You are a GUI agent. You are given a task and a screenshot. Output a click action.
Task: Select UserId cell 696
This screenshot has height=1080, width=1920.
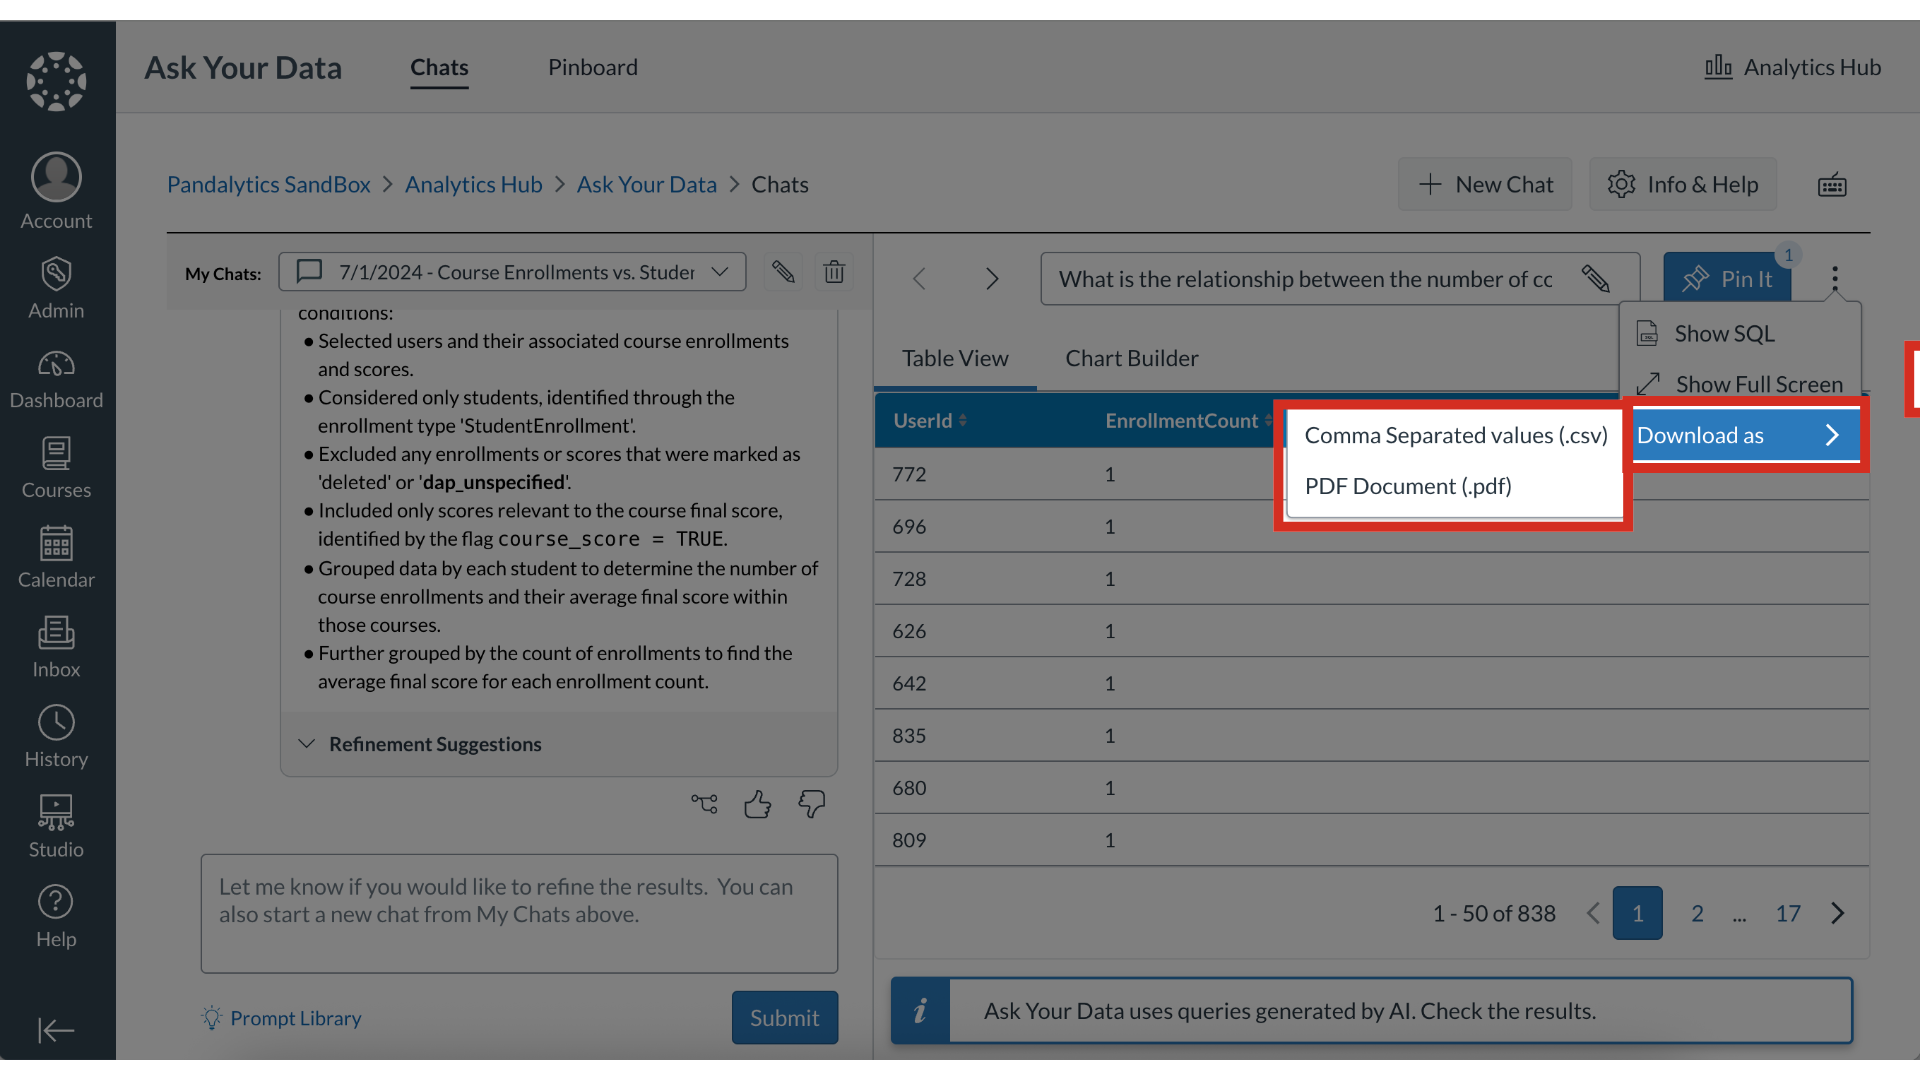[909, 526]
